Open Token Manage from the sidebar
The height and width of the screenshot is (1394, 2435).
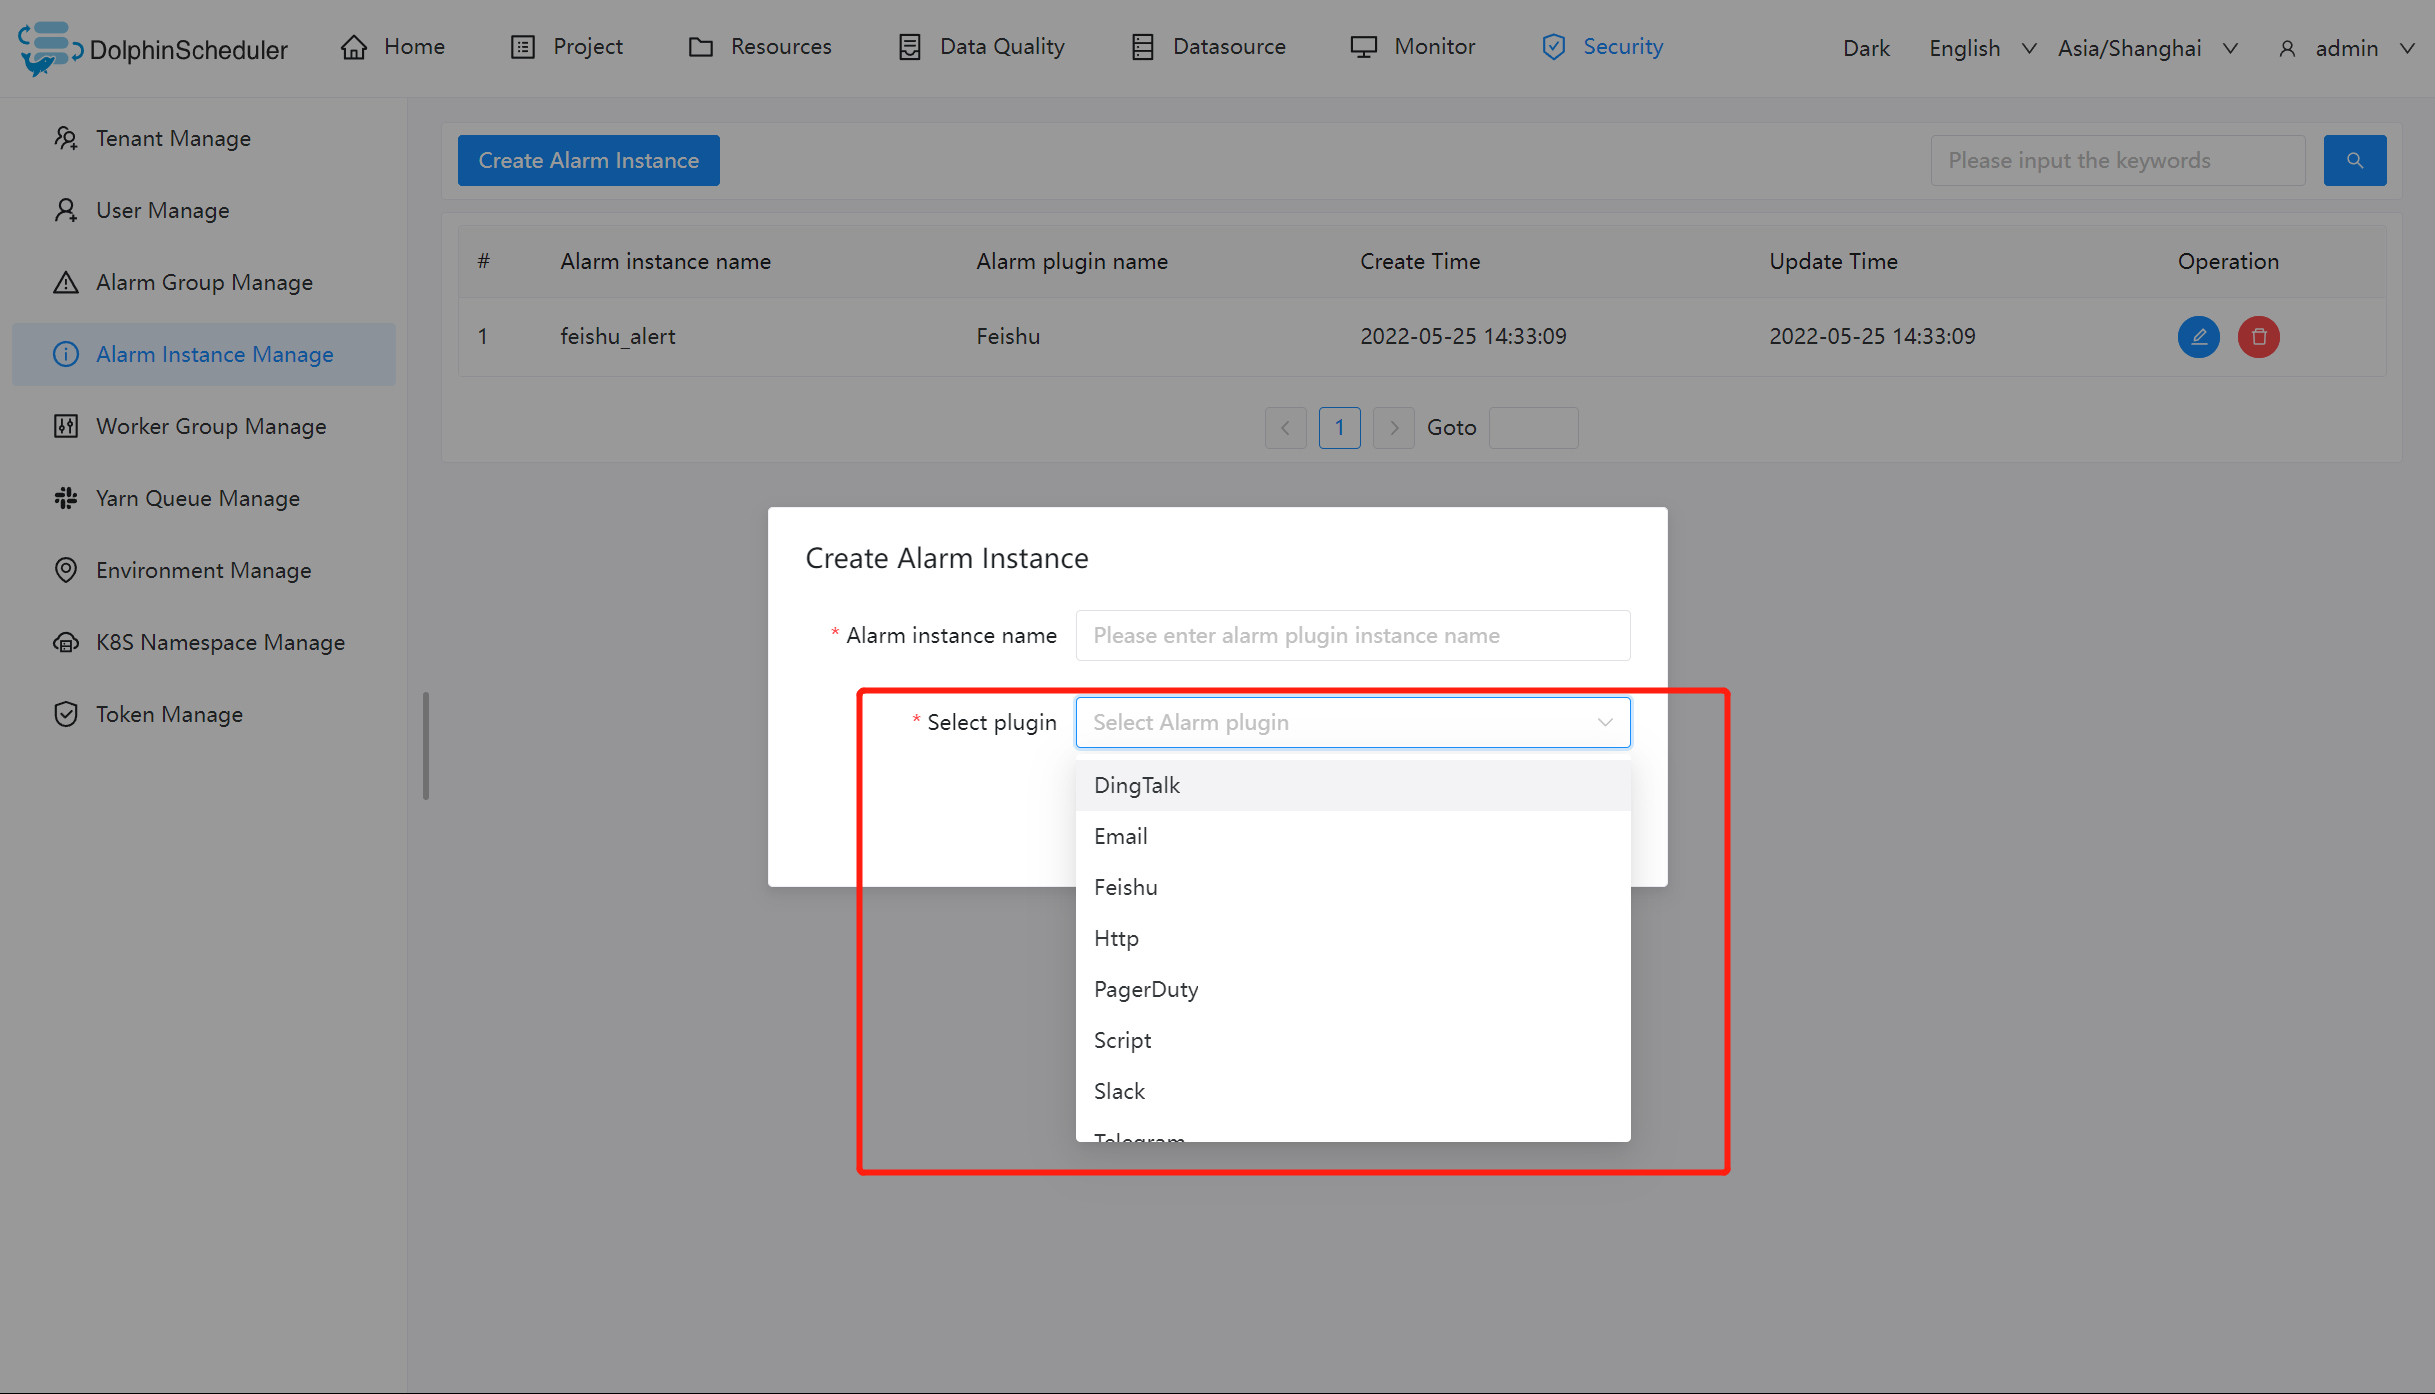[169, 714]
